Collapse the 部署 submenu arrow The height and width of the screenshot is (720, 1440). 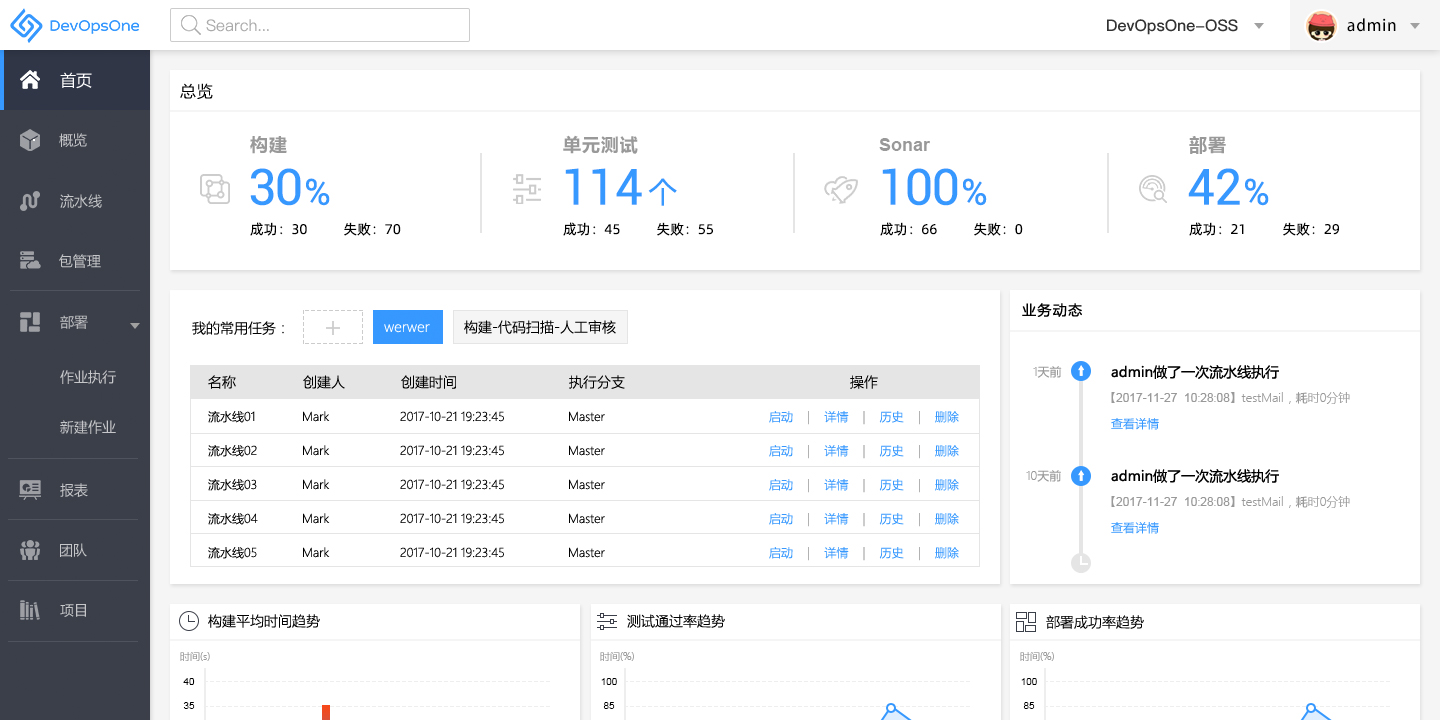tap(134, 325)
